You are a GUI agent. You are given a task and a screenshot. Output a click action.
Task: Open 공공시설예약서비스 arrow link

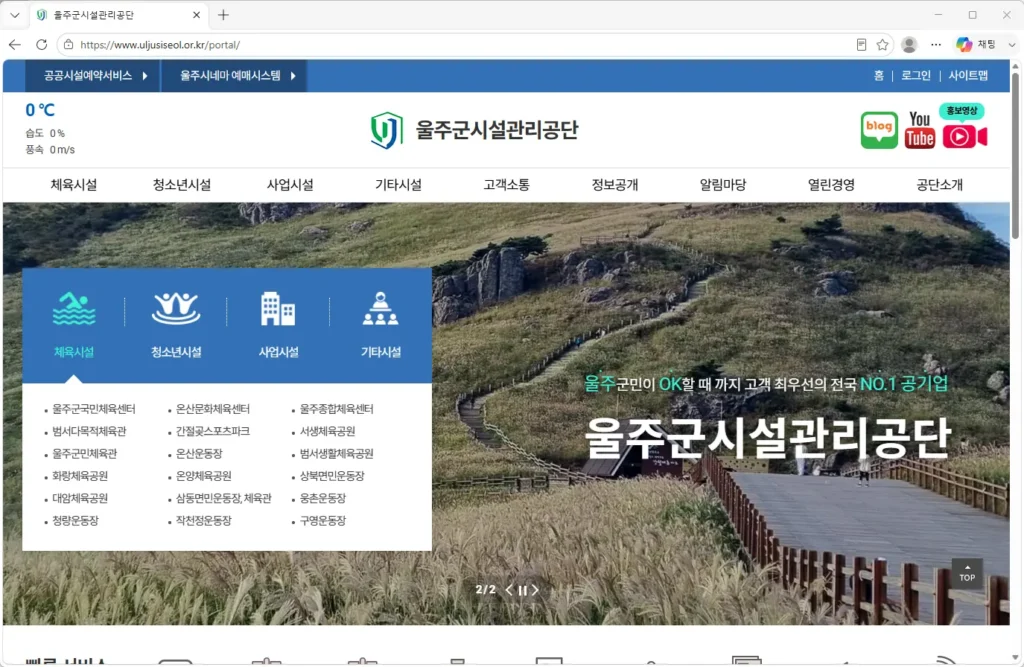[x=93, y=76]
